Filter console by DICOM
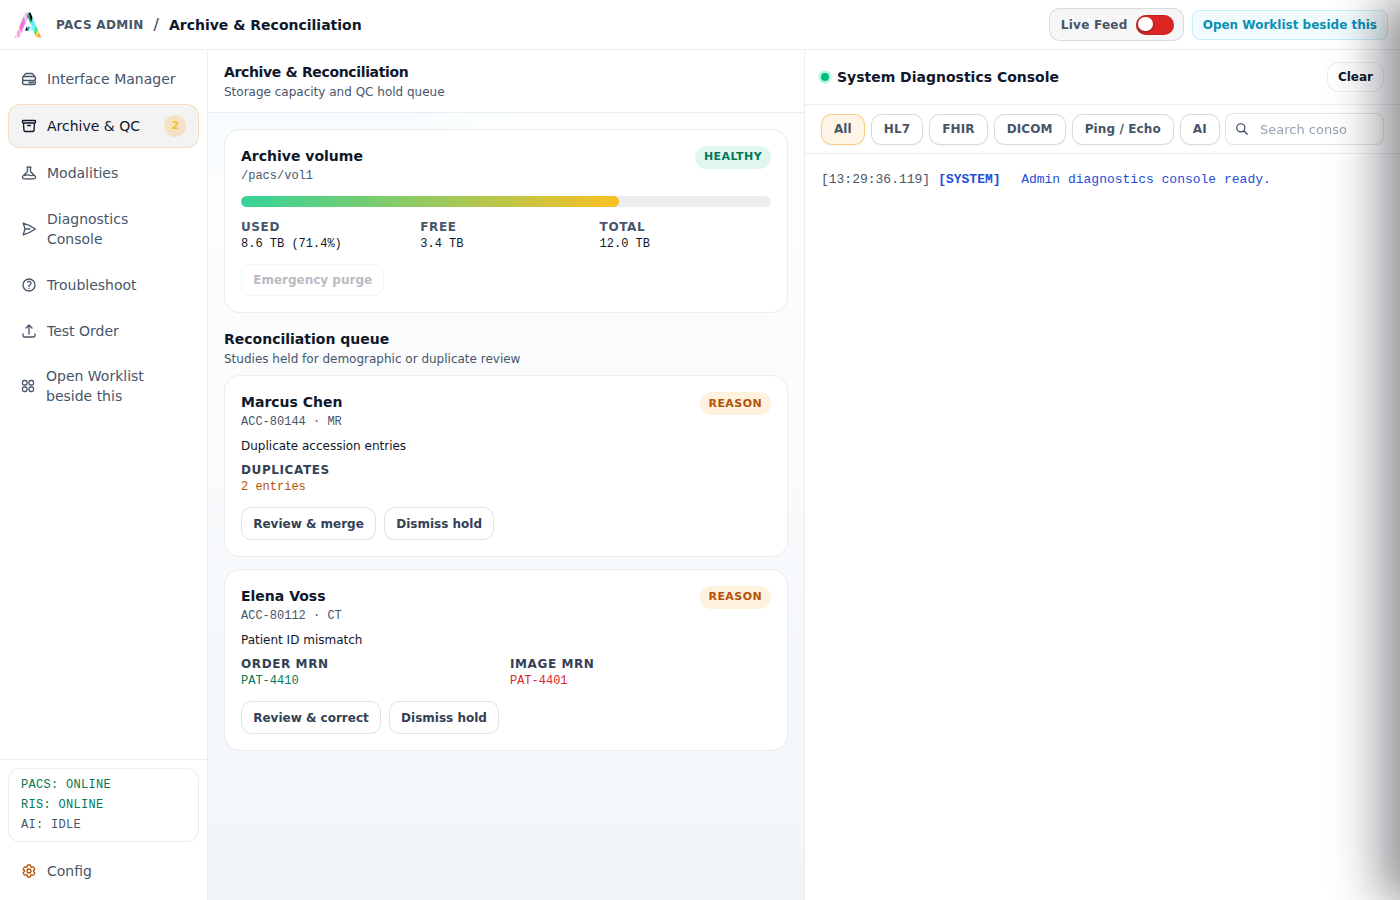The image size is (1400, 900). coord(1029,129)
